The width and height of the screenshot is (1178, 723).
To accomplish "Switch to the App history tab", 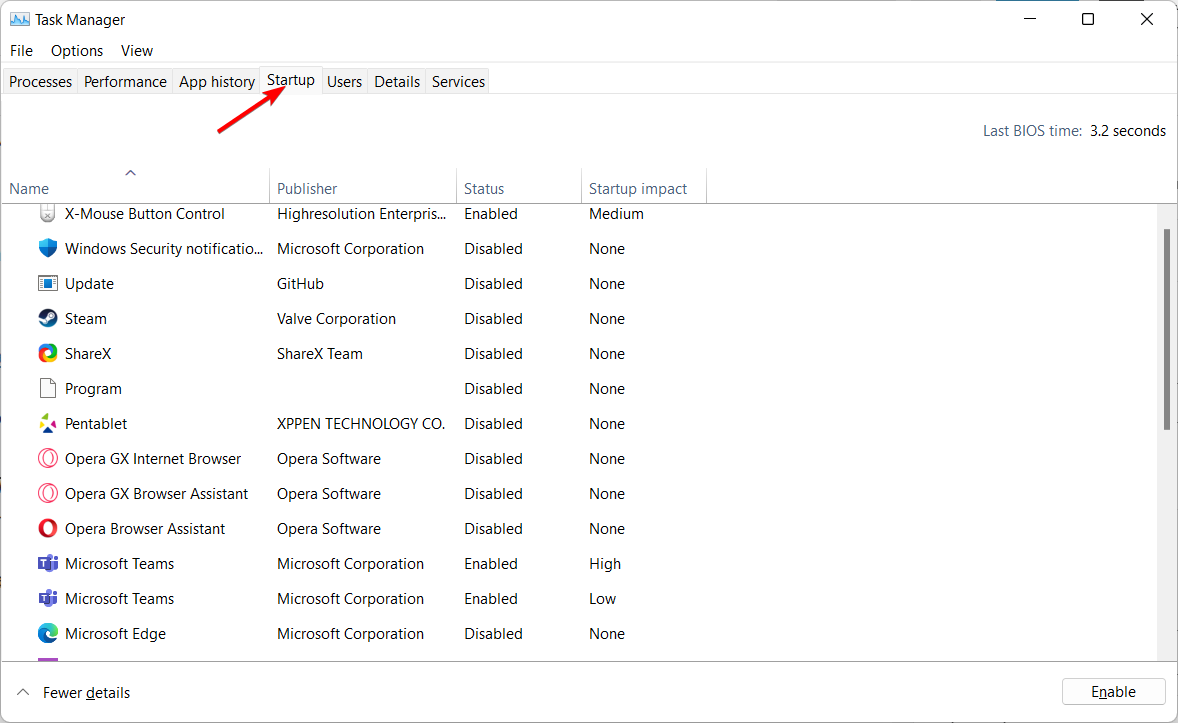I will pos(217,81).
